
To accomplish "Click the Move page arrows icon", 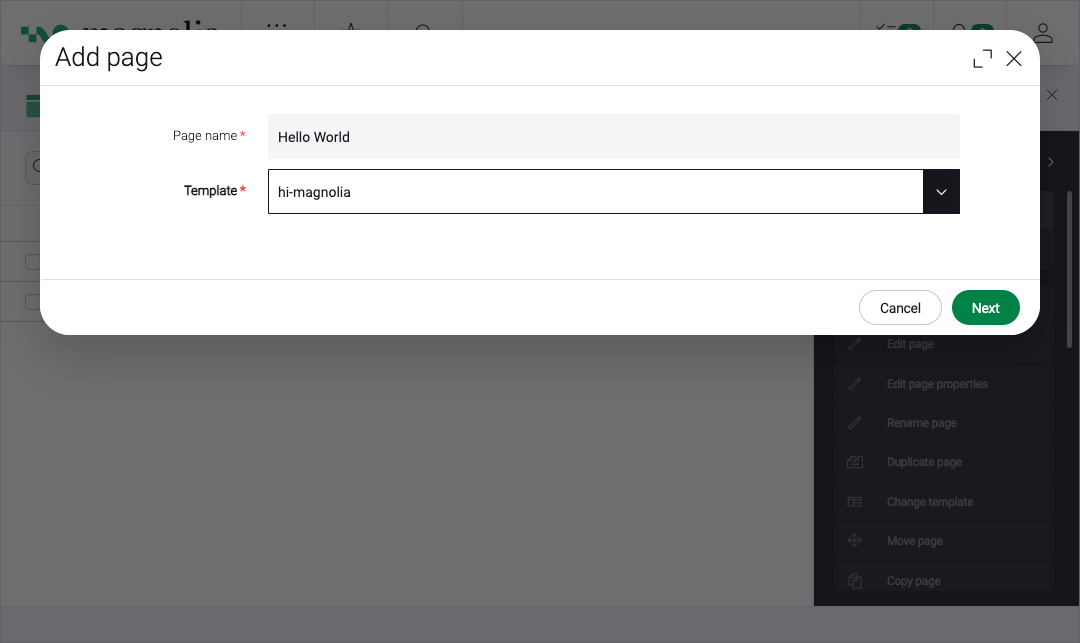I will click(854, 541).
